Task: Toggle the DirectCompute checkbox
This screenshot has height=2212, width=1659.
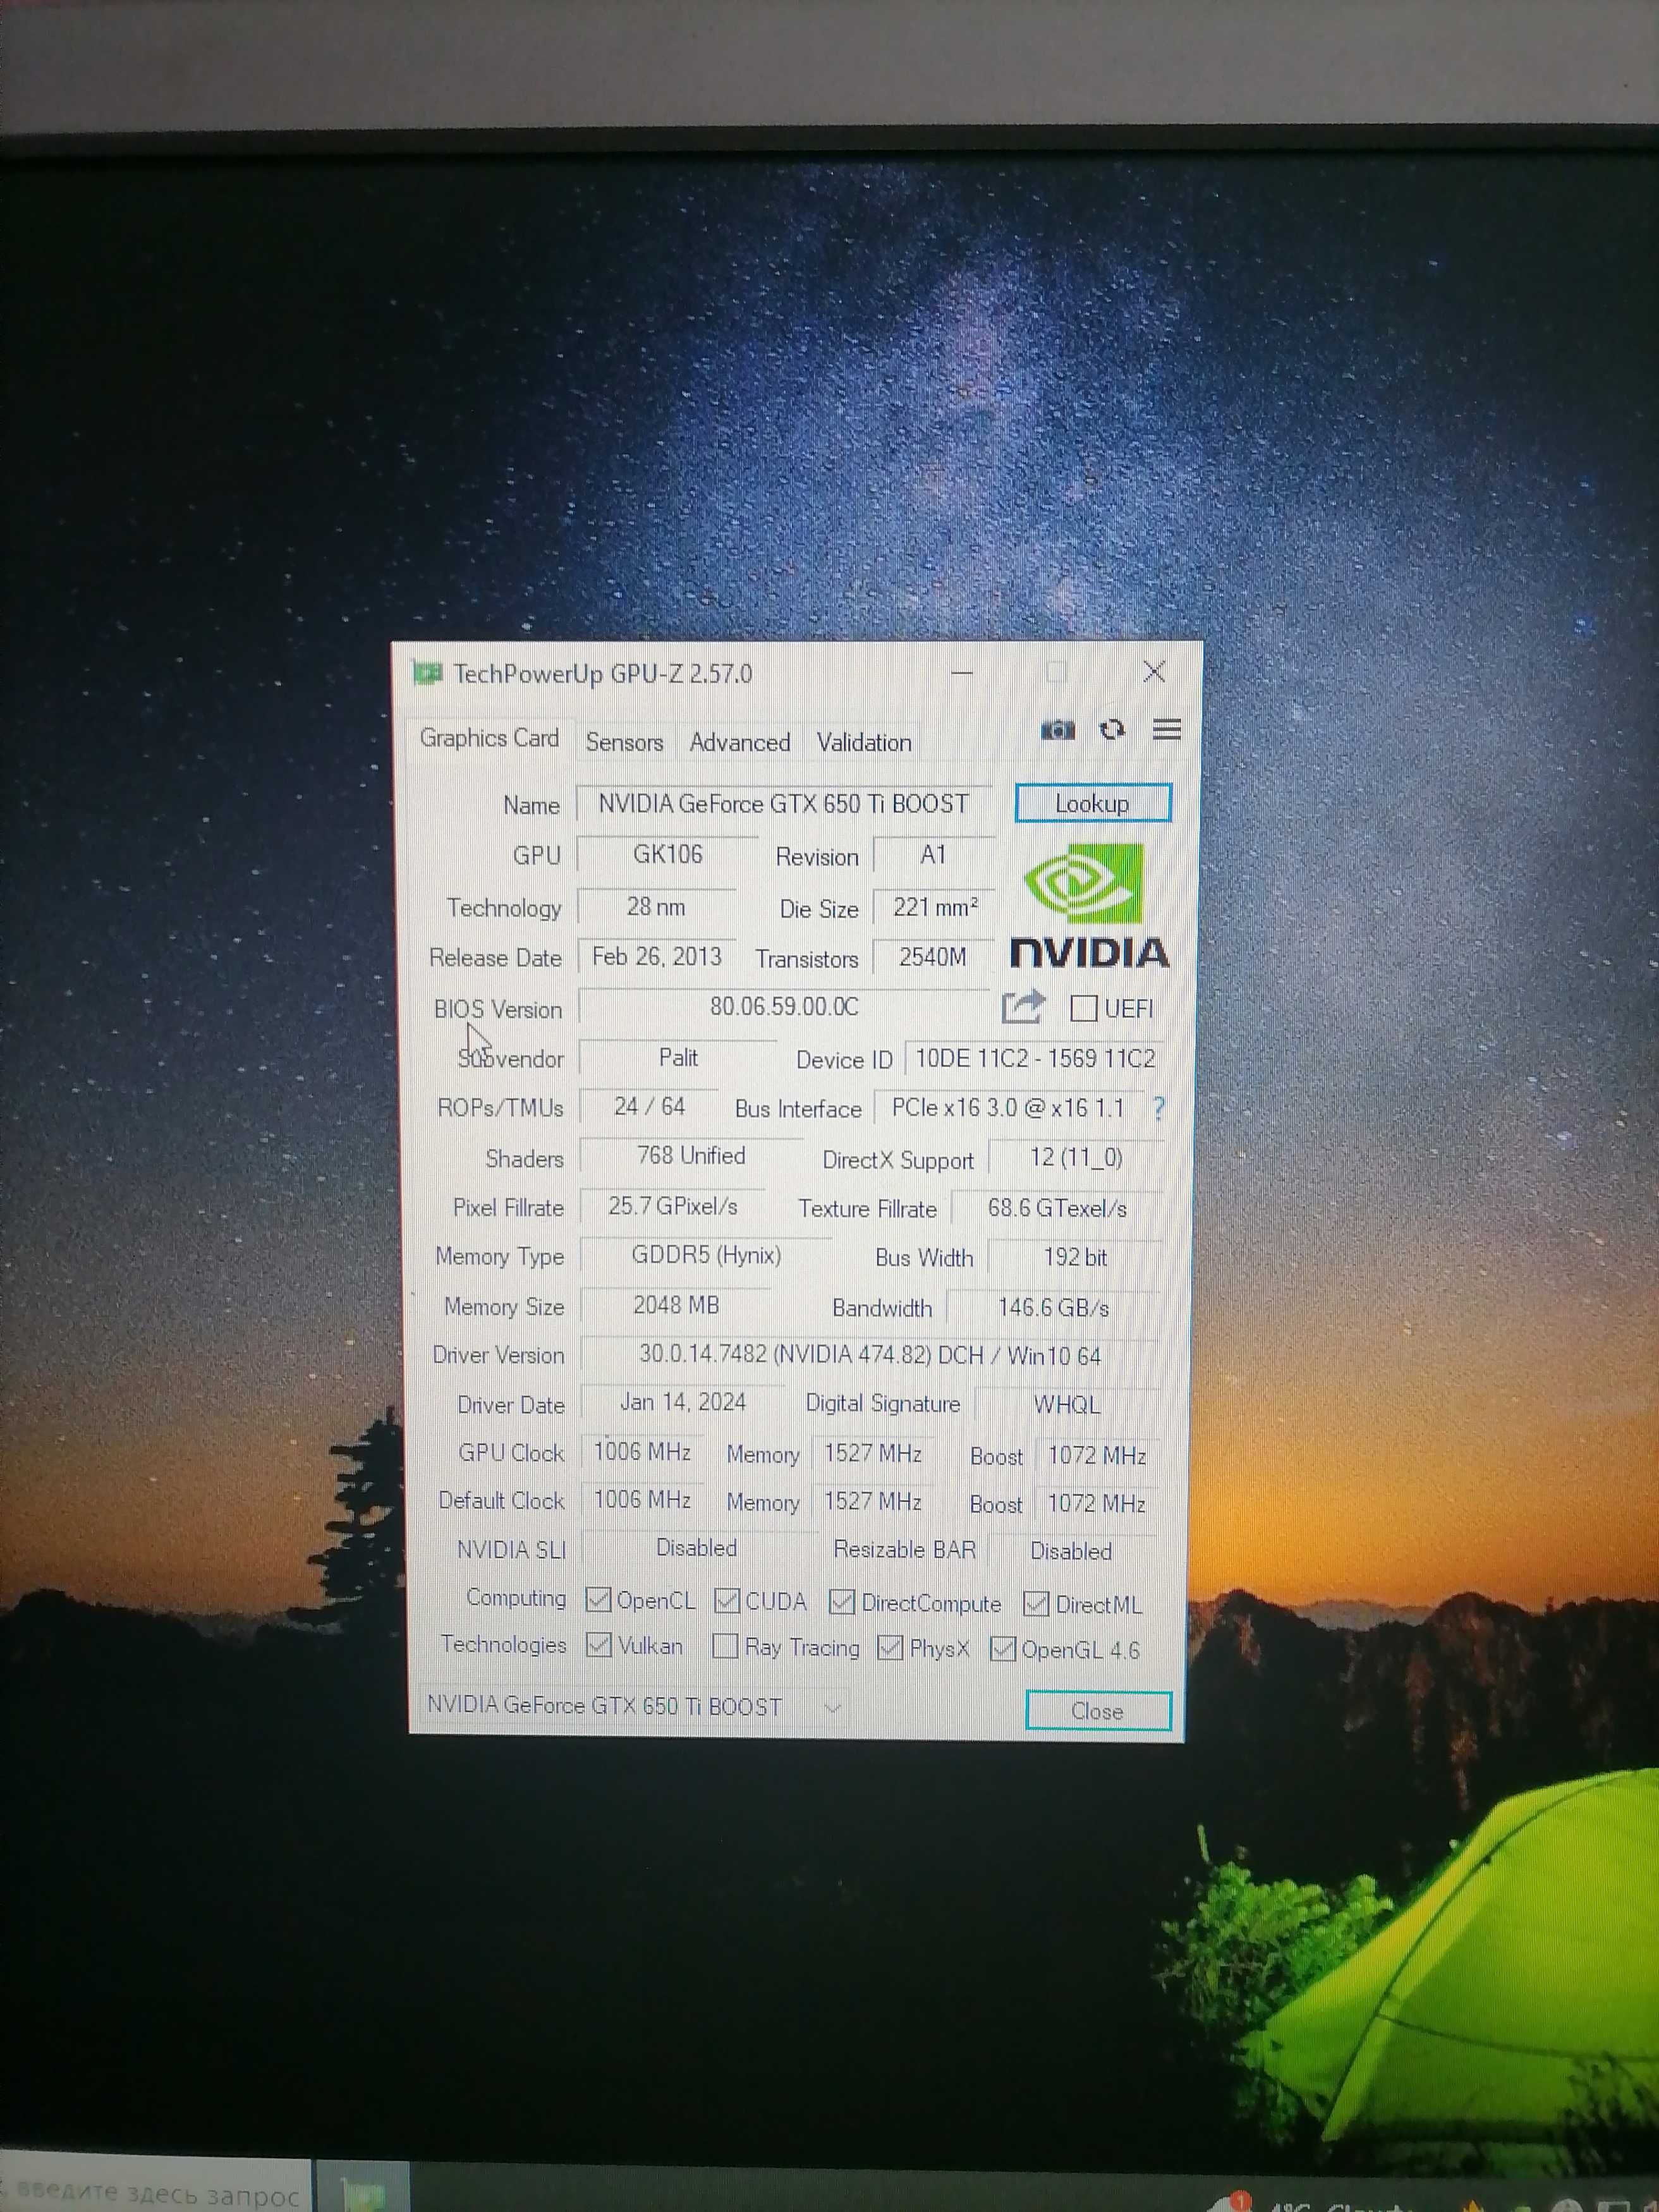Action: click(842, 1602)
